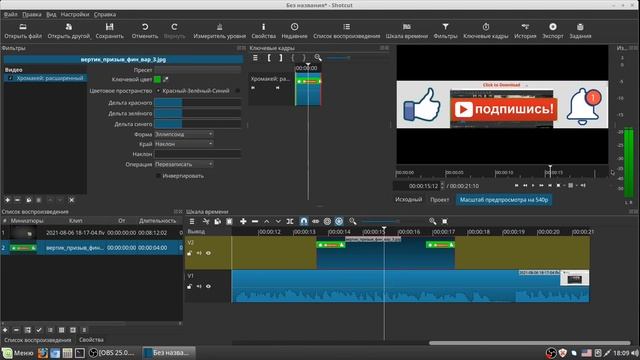Image resolution: width=640 pixels, height=360 pixels.
Task: Open the Вид menu
Action: pos(51,14)
